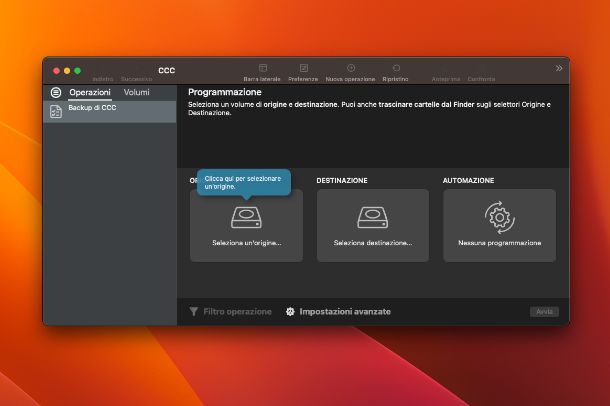Viewport: 610px width, 406px height.
Task: Click the Indietro toolbar label
Action: click(x=103, y=79)
